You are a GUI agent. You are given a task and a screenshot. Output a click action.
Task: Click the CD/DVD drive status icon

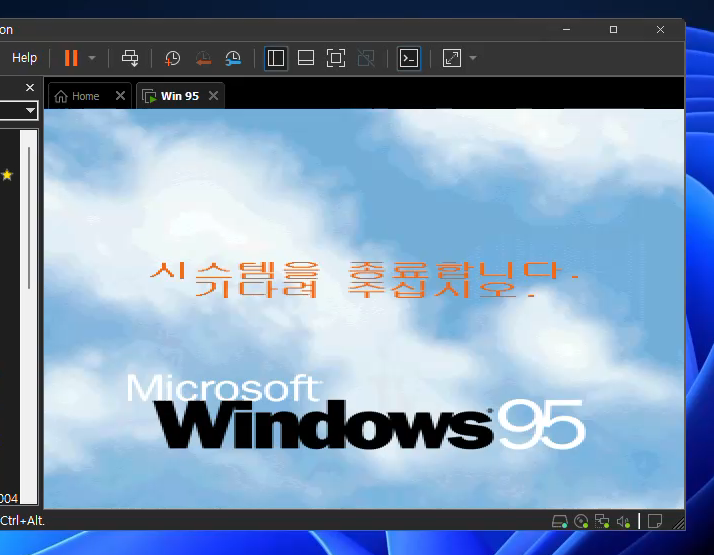pos(581,521)
